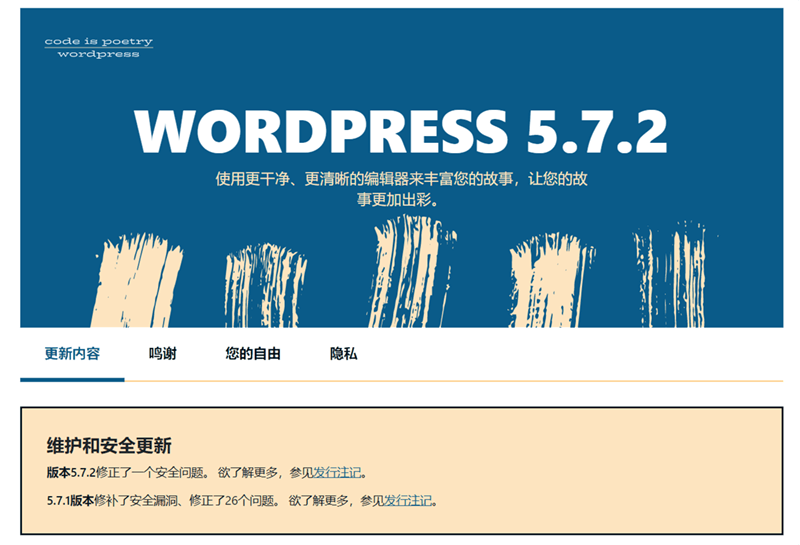Screen dimensions: 800x545
Task: Open 发行注记 link for version 5.7.1
Action: [408, 501]
